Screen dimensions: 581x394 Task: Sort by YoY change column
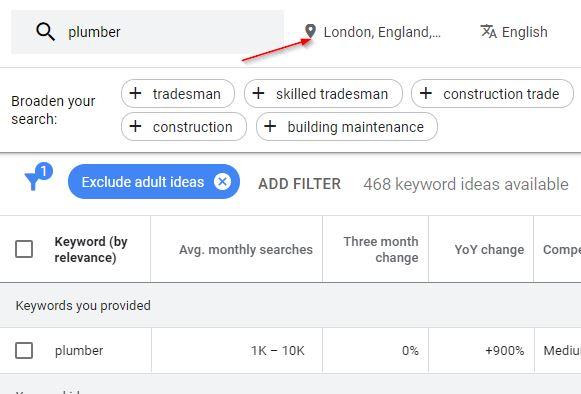489,249
